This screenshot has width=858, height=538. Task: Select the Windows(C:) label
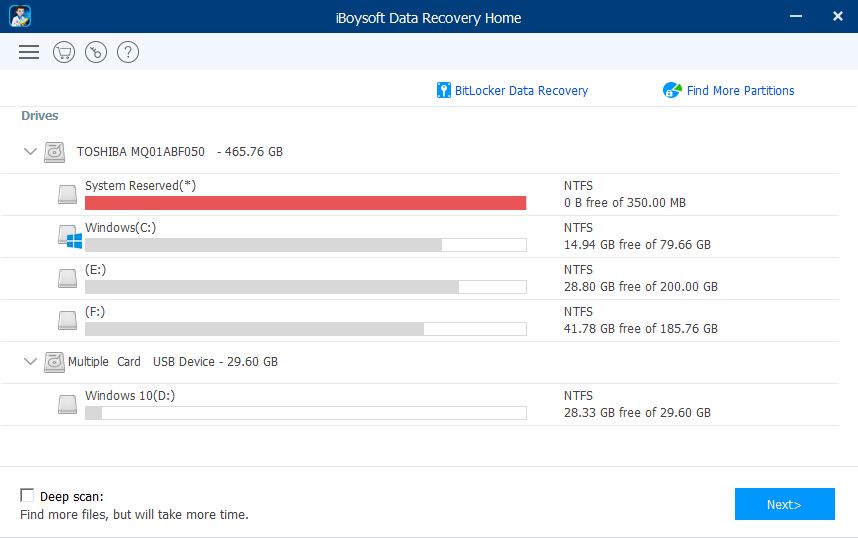[x=120, y=228]
